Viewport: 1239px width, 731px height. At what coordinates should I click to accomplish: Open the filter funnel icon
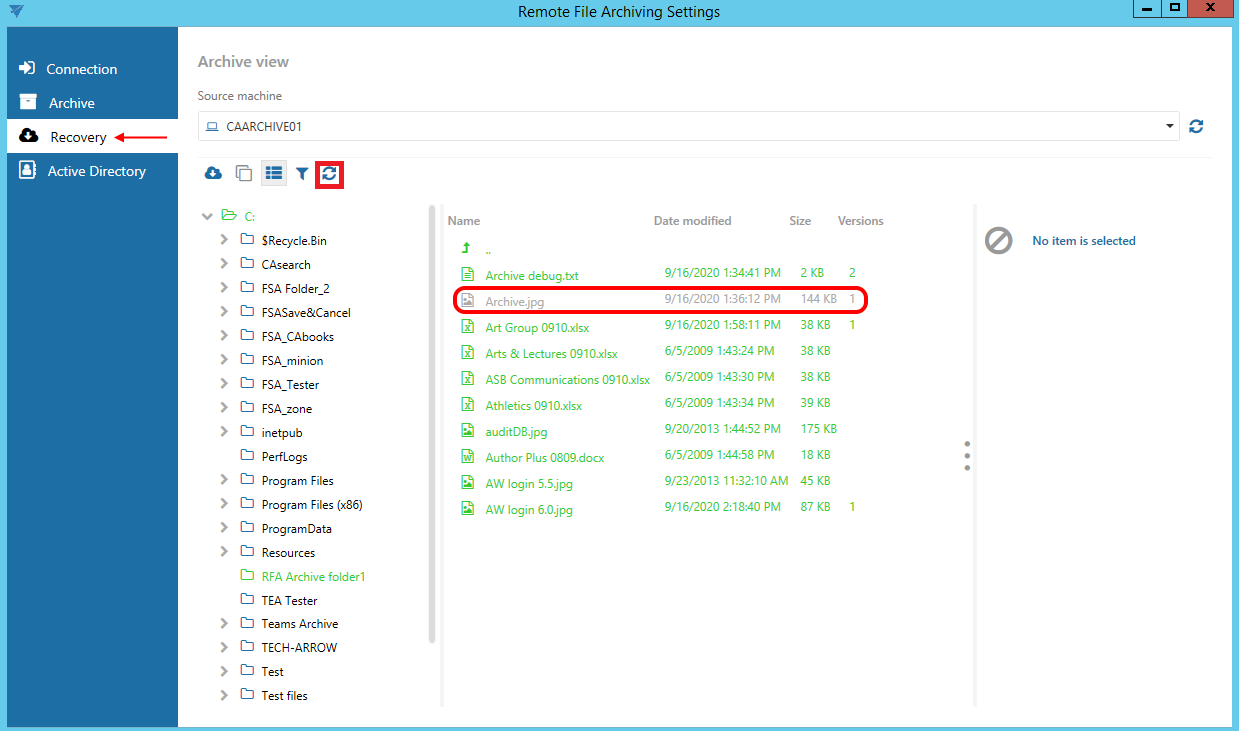302,173
